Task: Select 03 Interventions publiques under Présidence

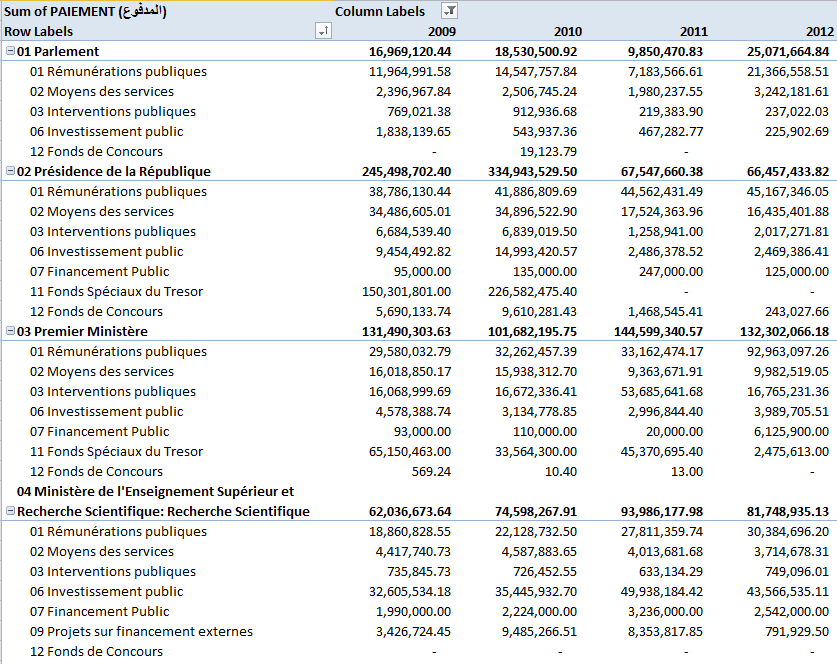Action: coord(113,232)
